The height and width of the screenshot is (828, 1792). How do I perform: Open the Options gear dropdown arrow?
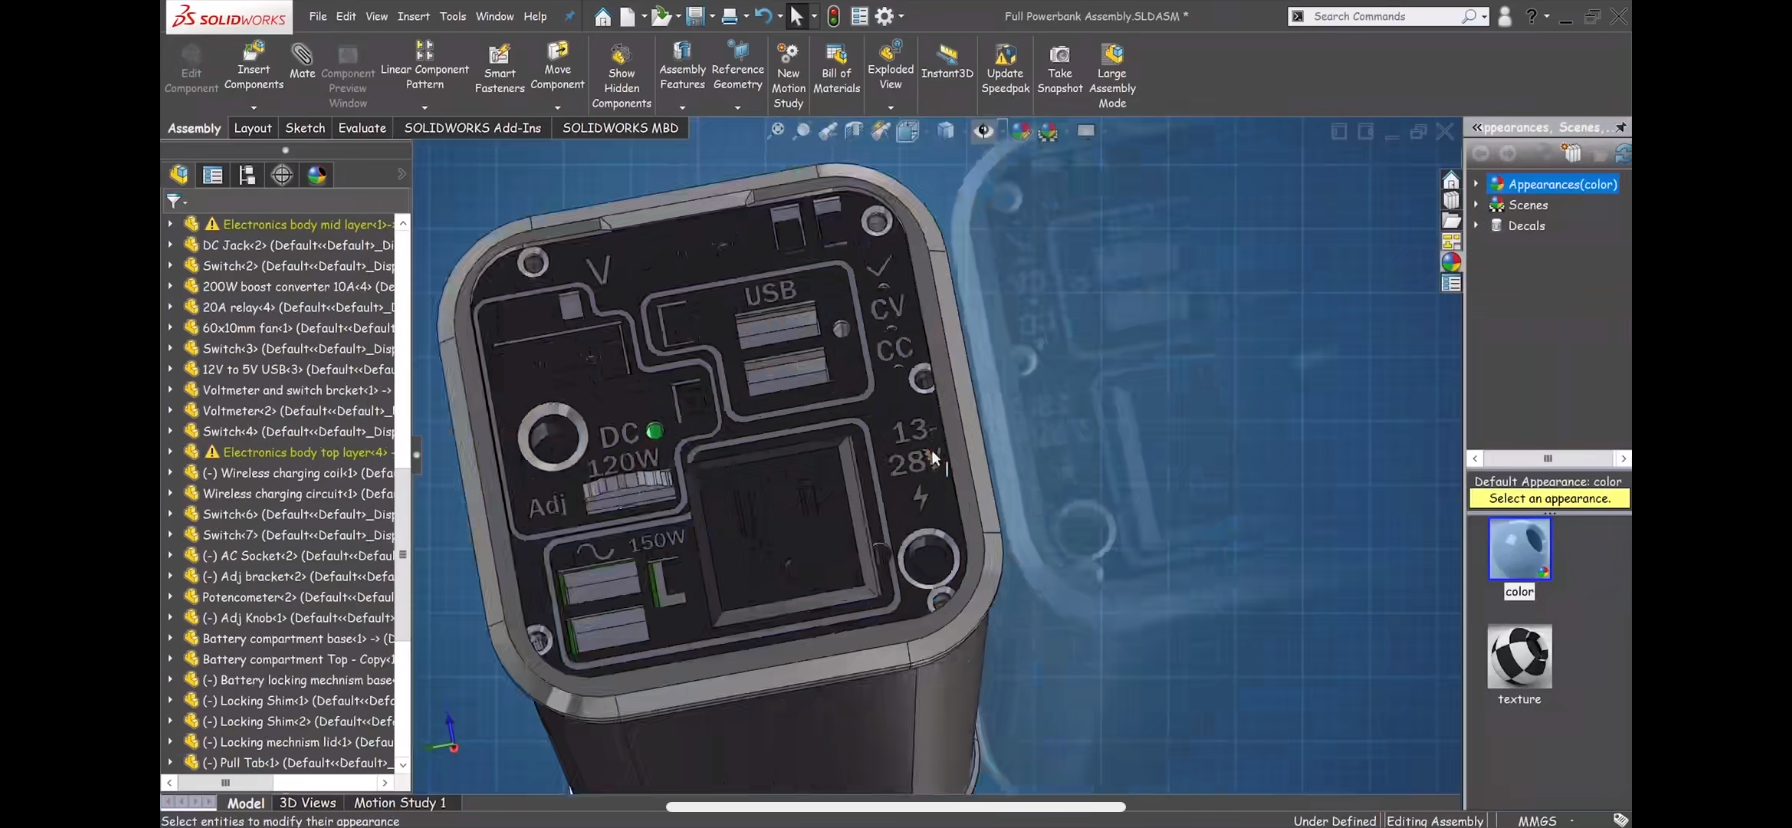901,16
